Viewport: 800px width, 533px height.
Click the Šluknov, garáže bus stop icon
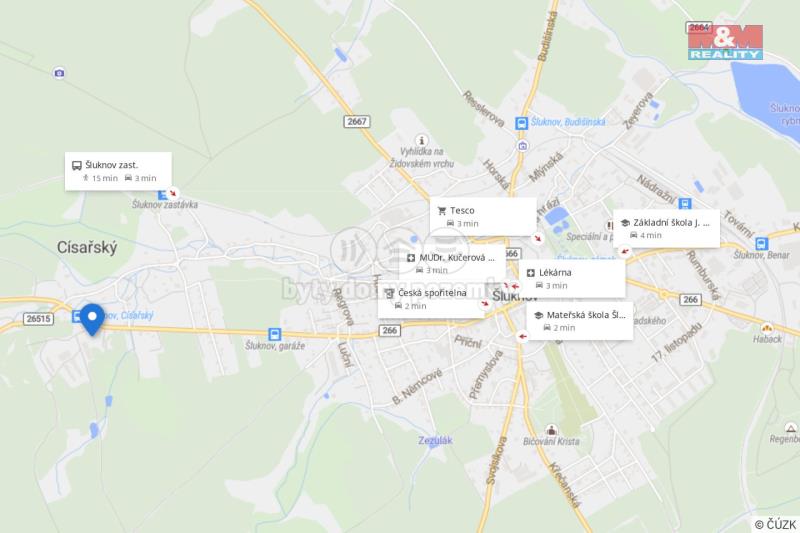tap(274, 334)
